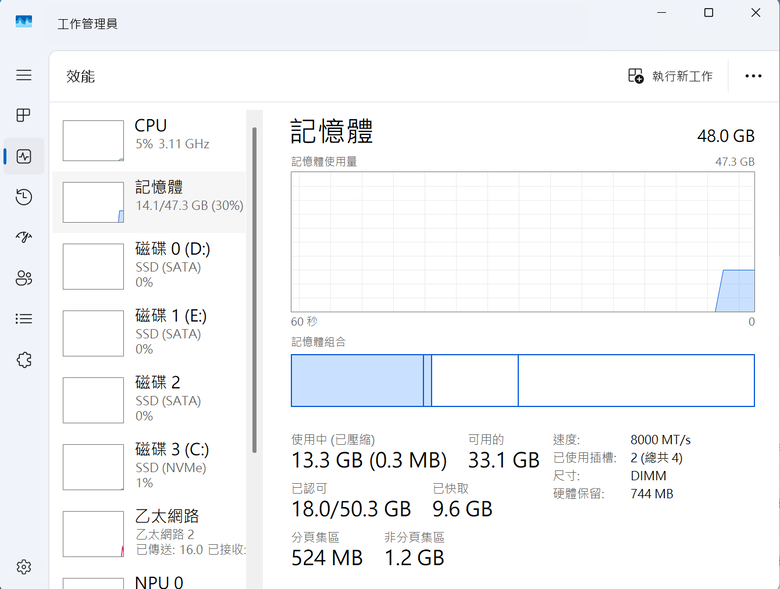Click the in-use segment of memory composition bar
Screen dimensions: 780x589
tap(357, 381)
